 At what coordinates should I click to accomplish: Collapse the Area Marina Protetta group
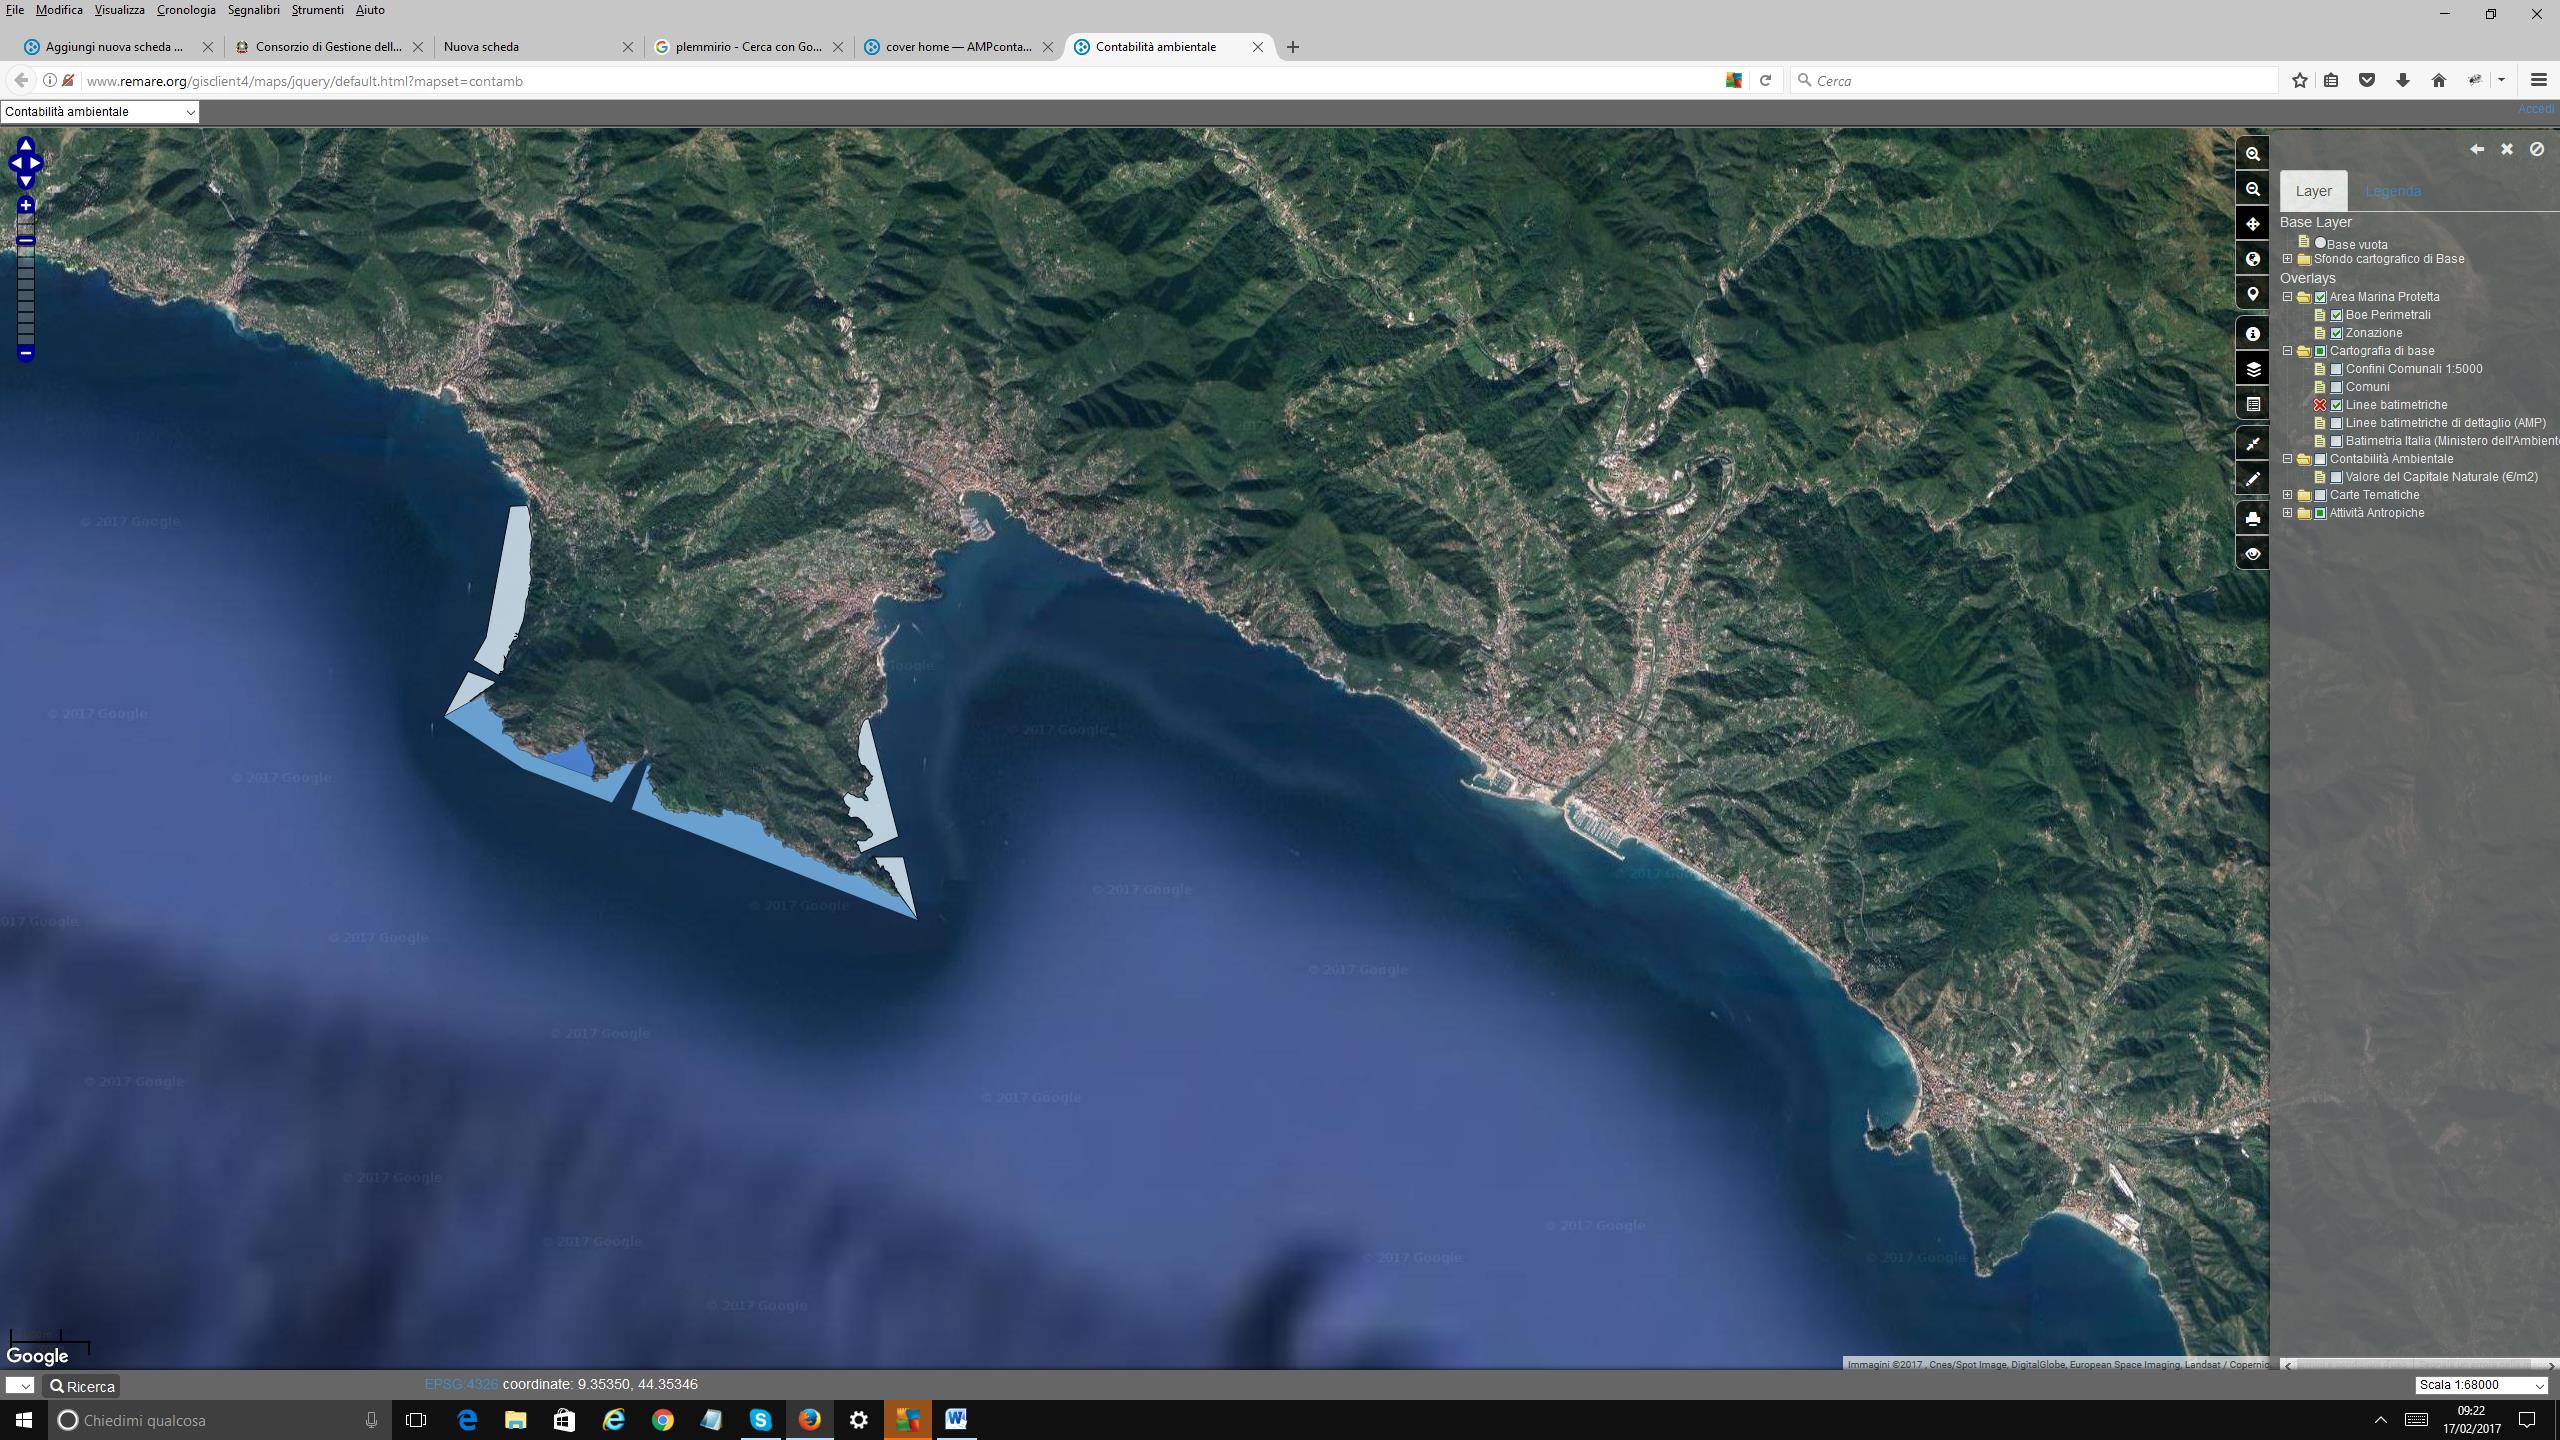2287,297
